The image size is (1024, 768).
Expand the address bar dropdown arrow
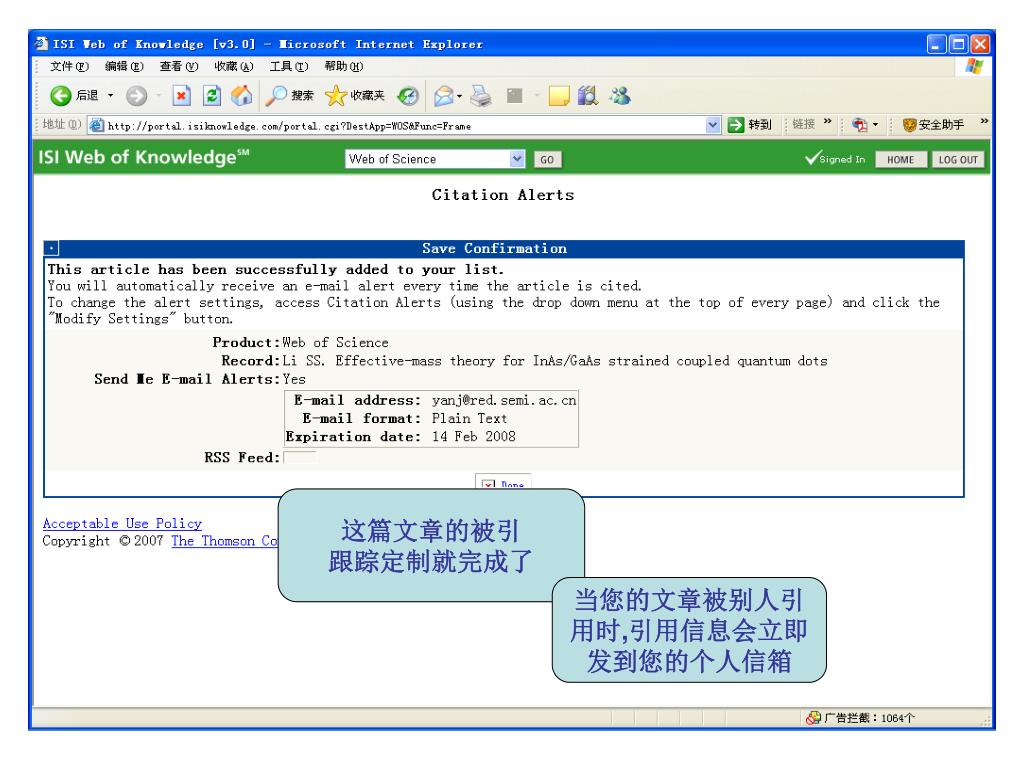click(712, 125)
